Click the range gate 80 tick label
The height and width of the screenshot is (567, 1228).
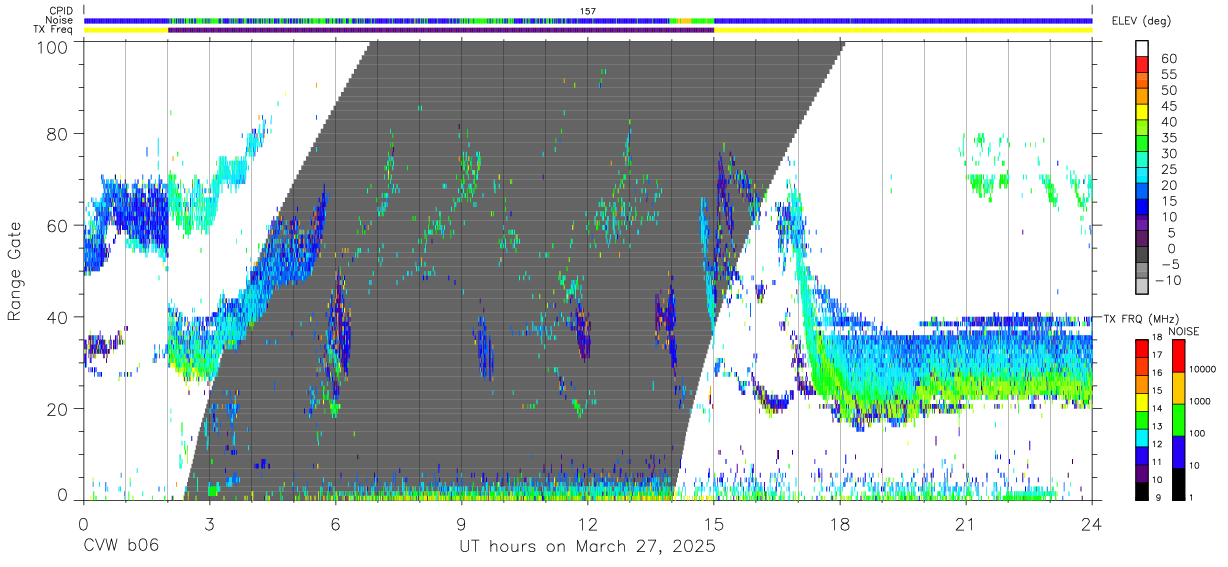tap(56, 134)
